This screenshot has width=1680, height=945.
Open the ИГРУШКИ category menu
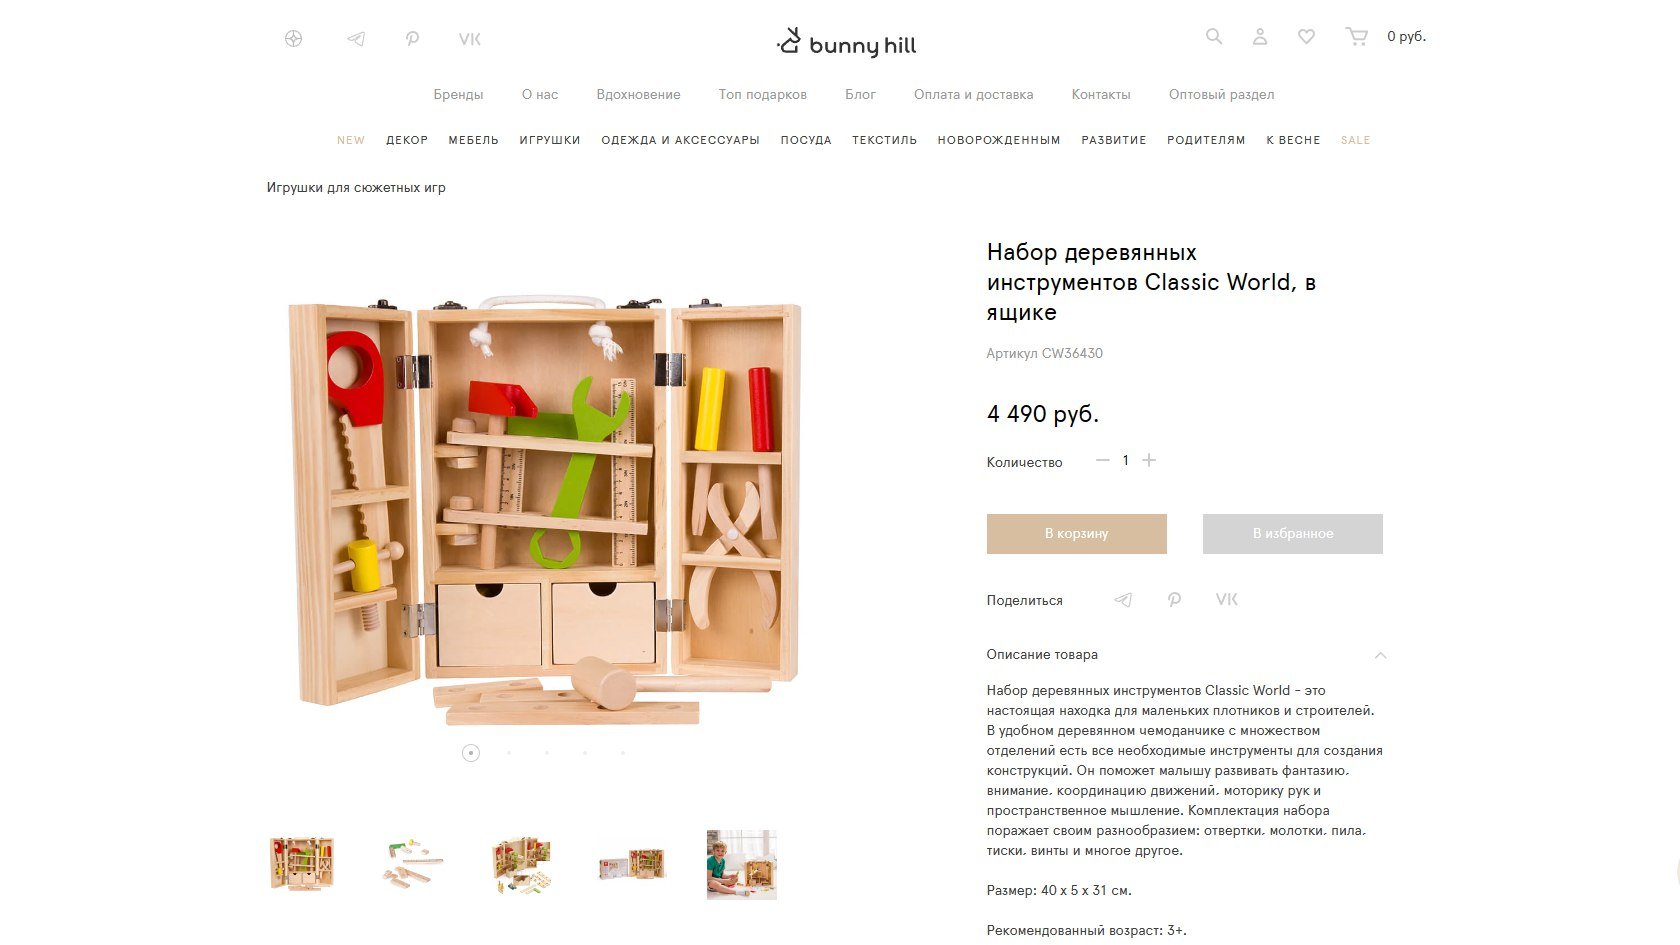[550, 140]
